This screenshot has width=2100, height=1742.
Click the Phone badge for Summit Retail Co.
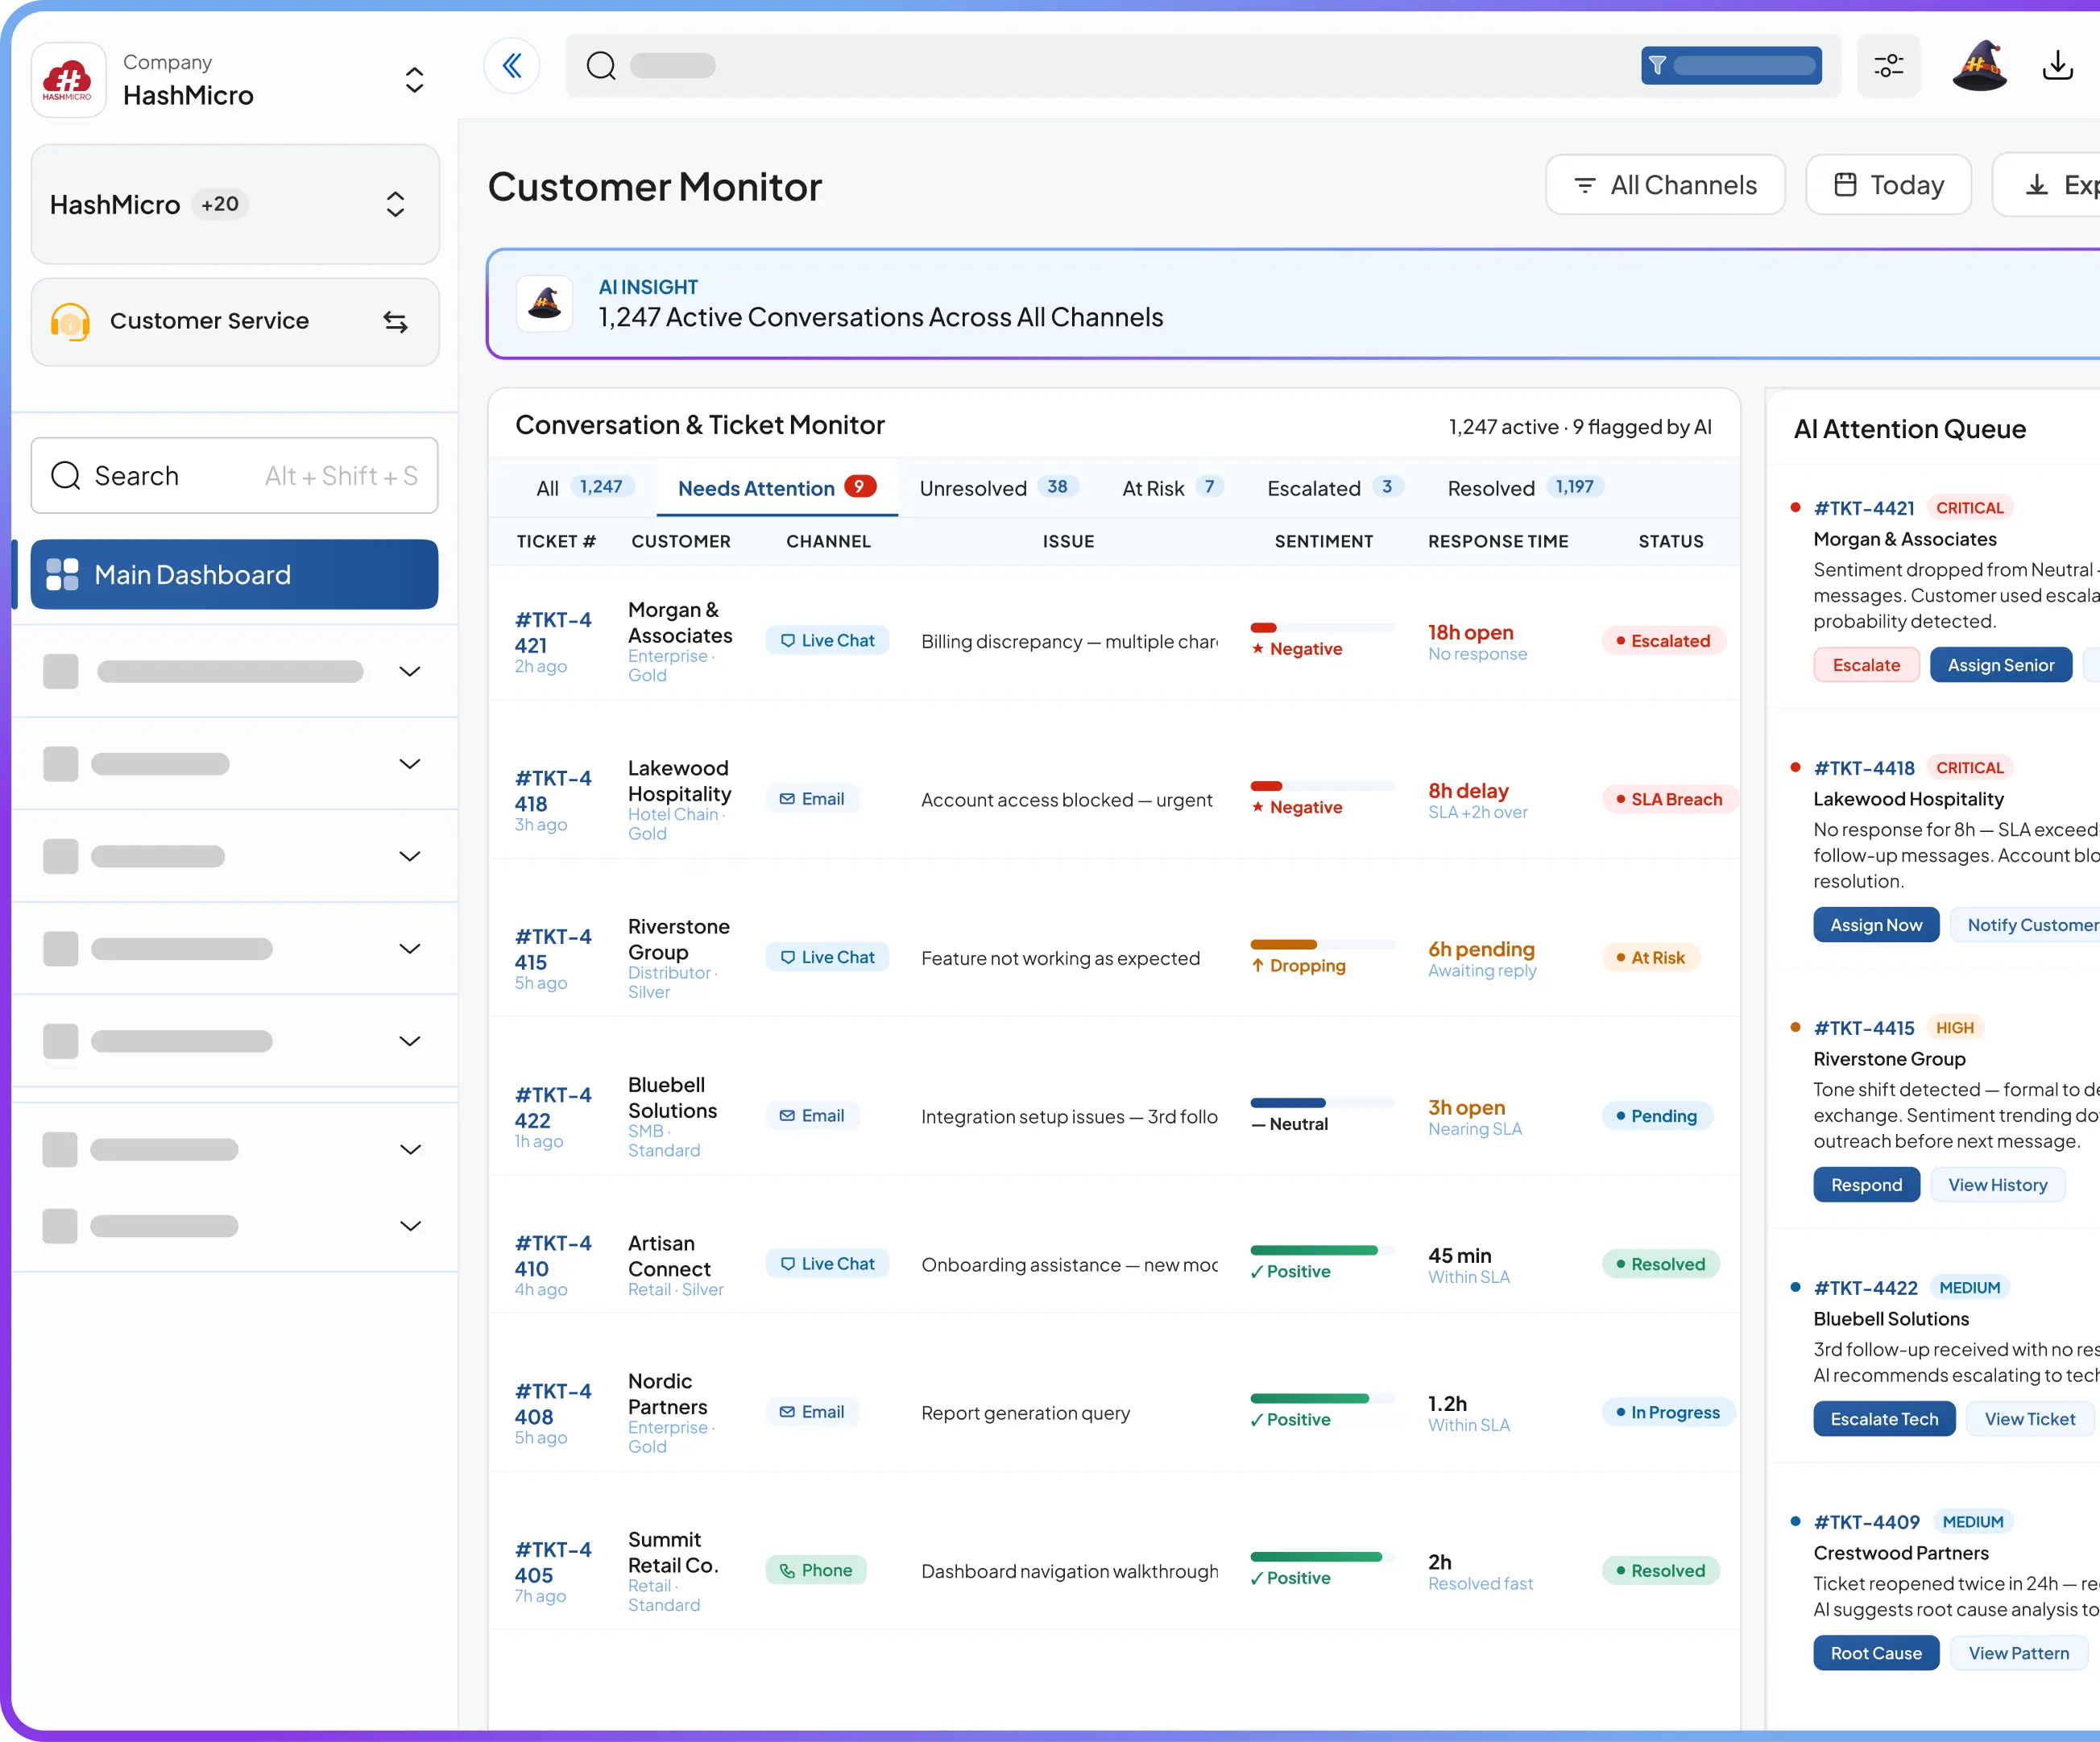[x=816, y=1571]
